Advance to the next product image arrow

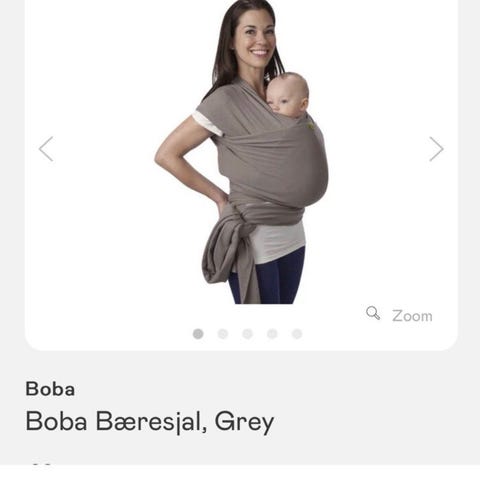click(436, 149)
